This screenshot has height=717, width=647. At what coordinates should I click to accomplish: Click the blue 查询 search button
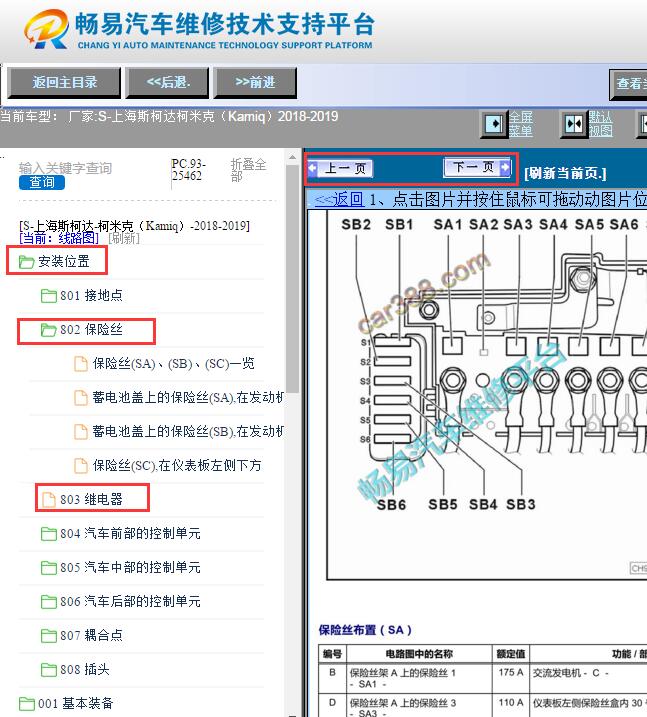(x=42, y=182)
